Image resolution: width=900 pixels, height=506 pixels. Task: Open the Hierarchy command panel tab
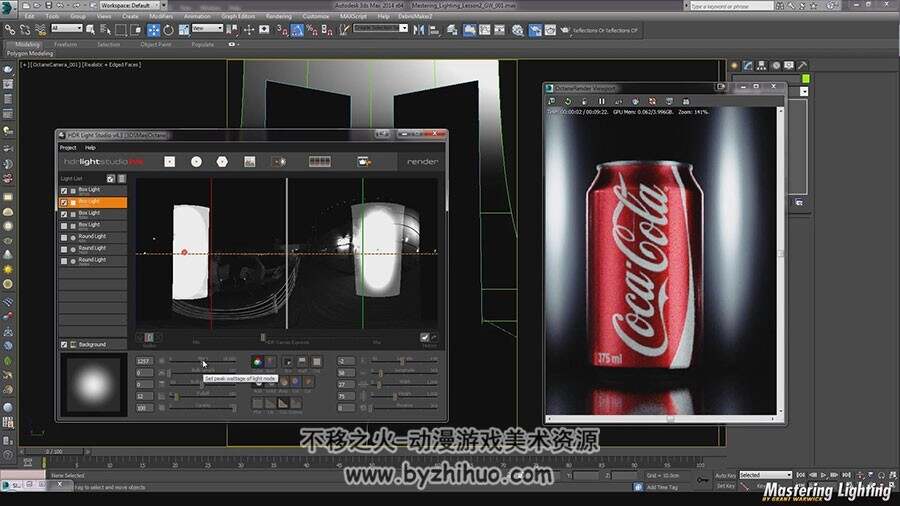(762, 65)
